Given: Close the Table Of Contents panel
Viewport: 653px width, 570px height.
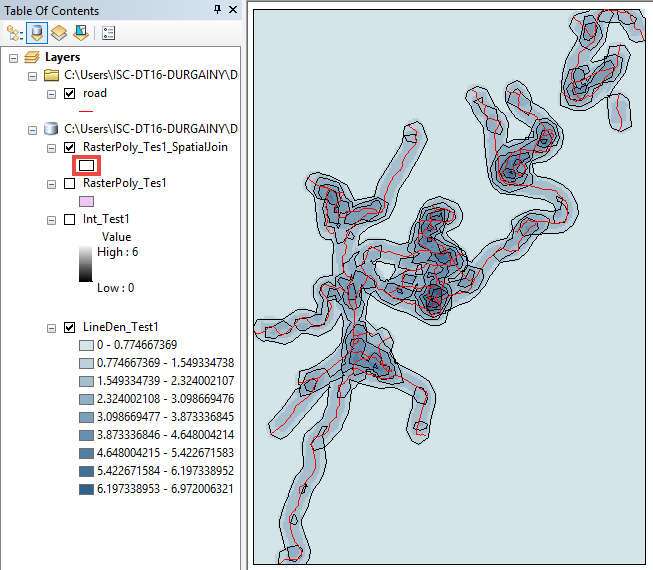Looking at the screenshot, I should click(233, 10).
